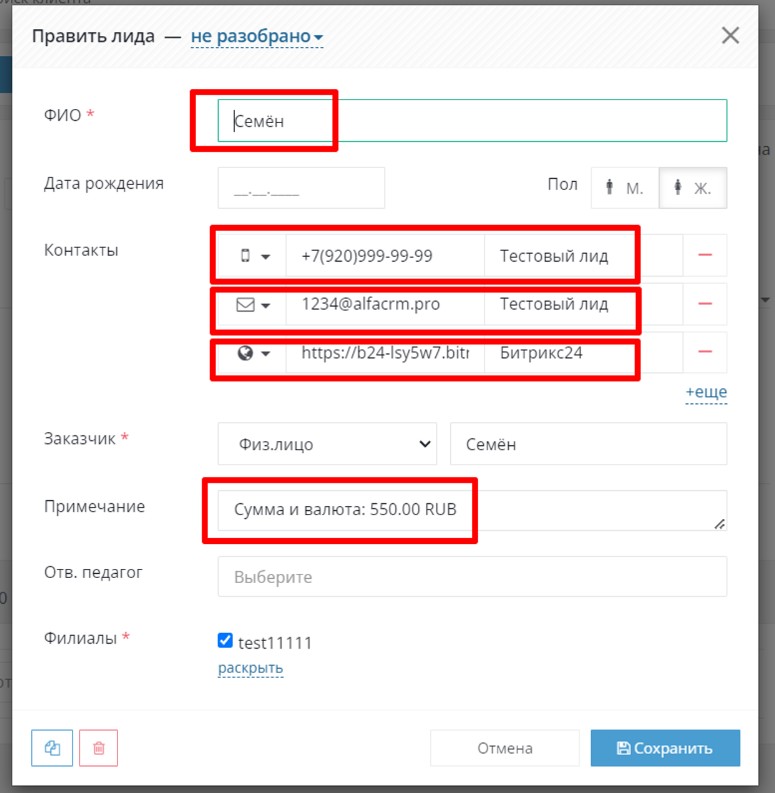The width and height of the screenshot is (775, 793).
Task: Close the Править лида dialog
Action: (x=730, y=36)
